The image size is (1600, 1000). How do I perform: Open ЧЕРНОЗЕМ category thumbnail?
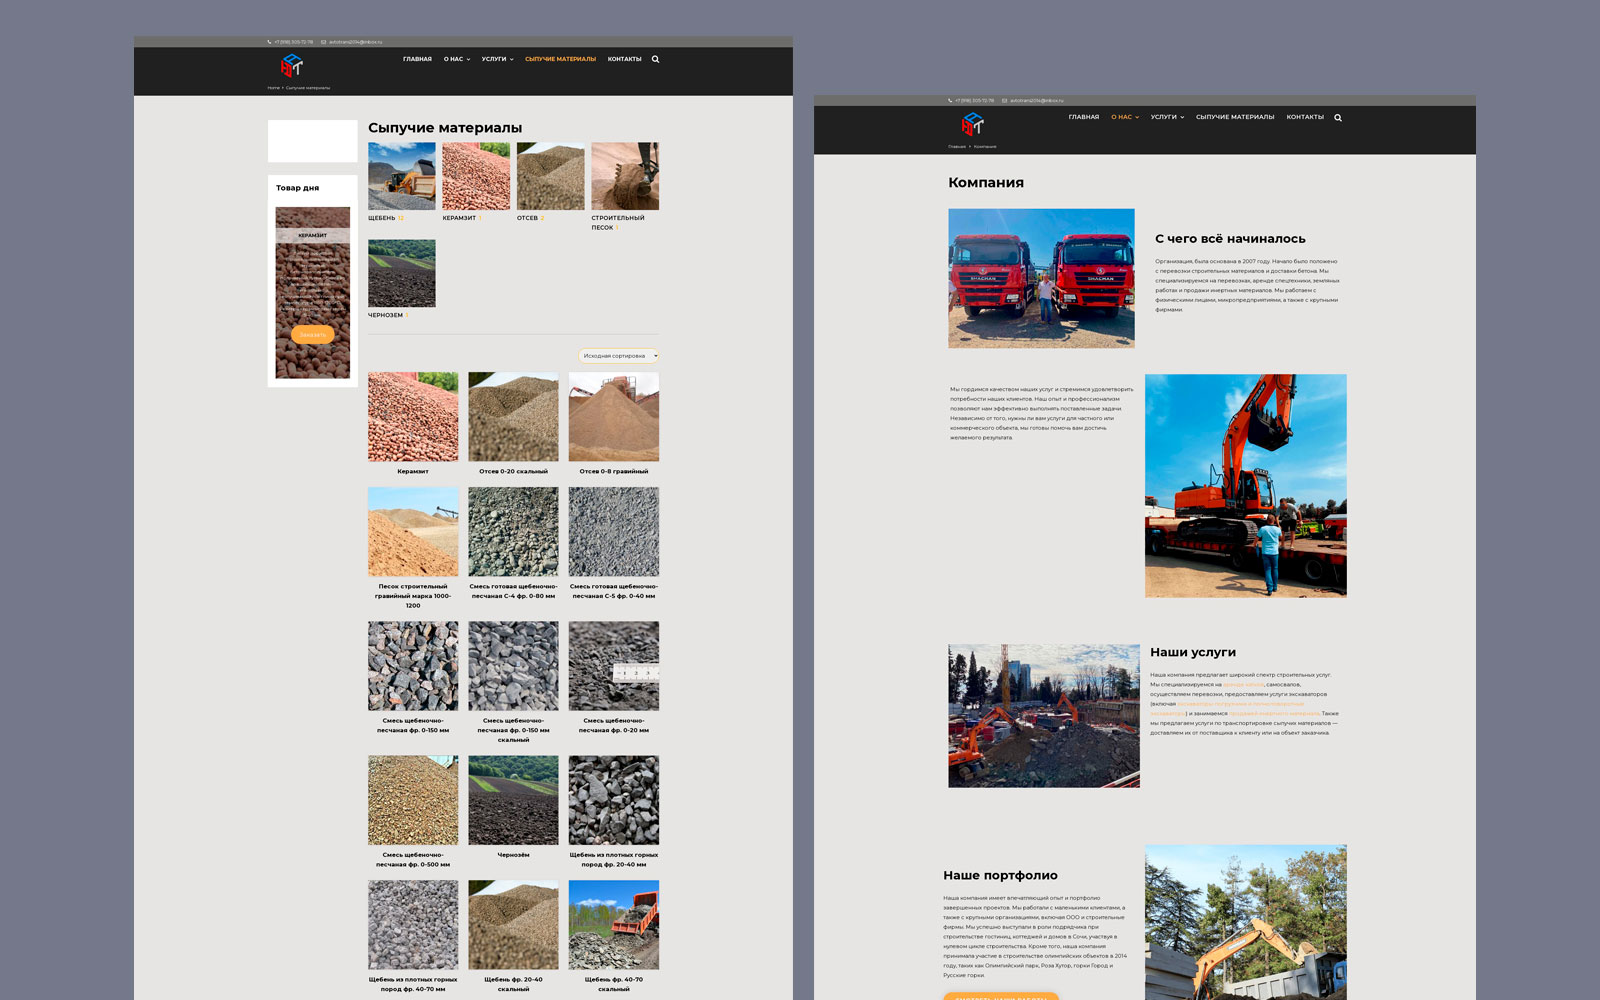402,273
